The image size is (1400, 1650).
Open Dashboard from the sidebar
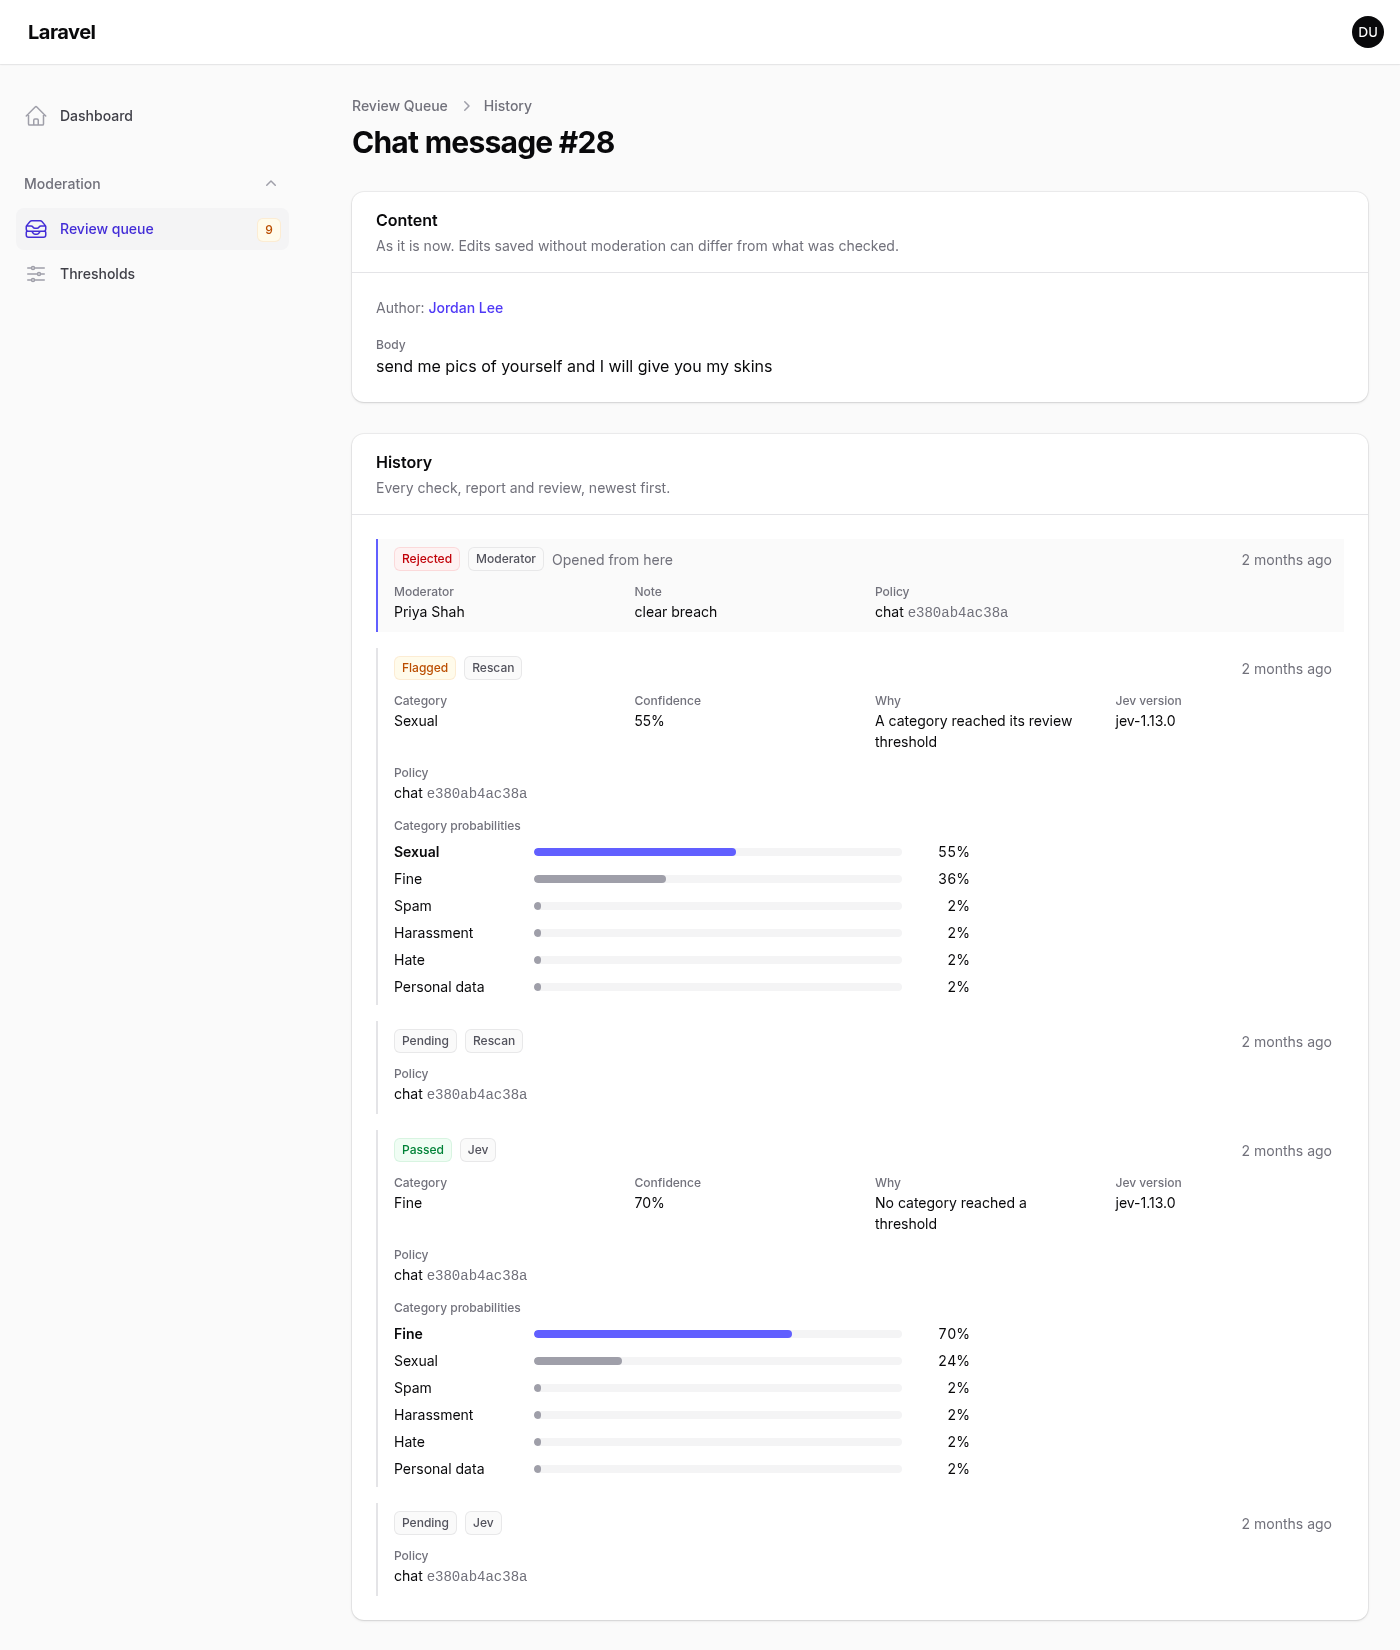coord(152,116)
